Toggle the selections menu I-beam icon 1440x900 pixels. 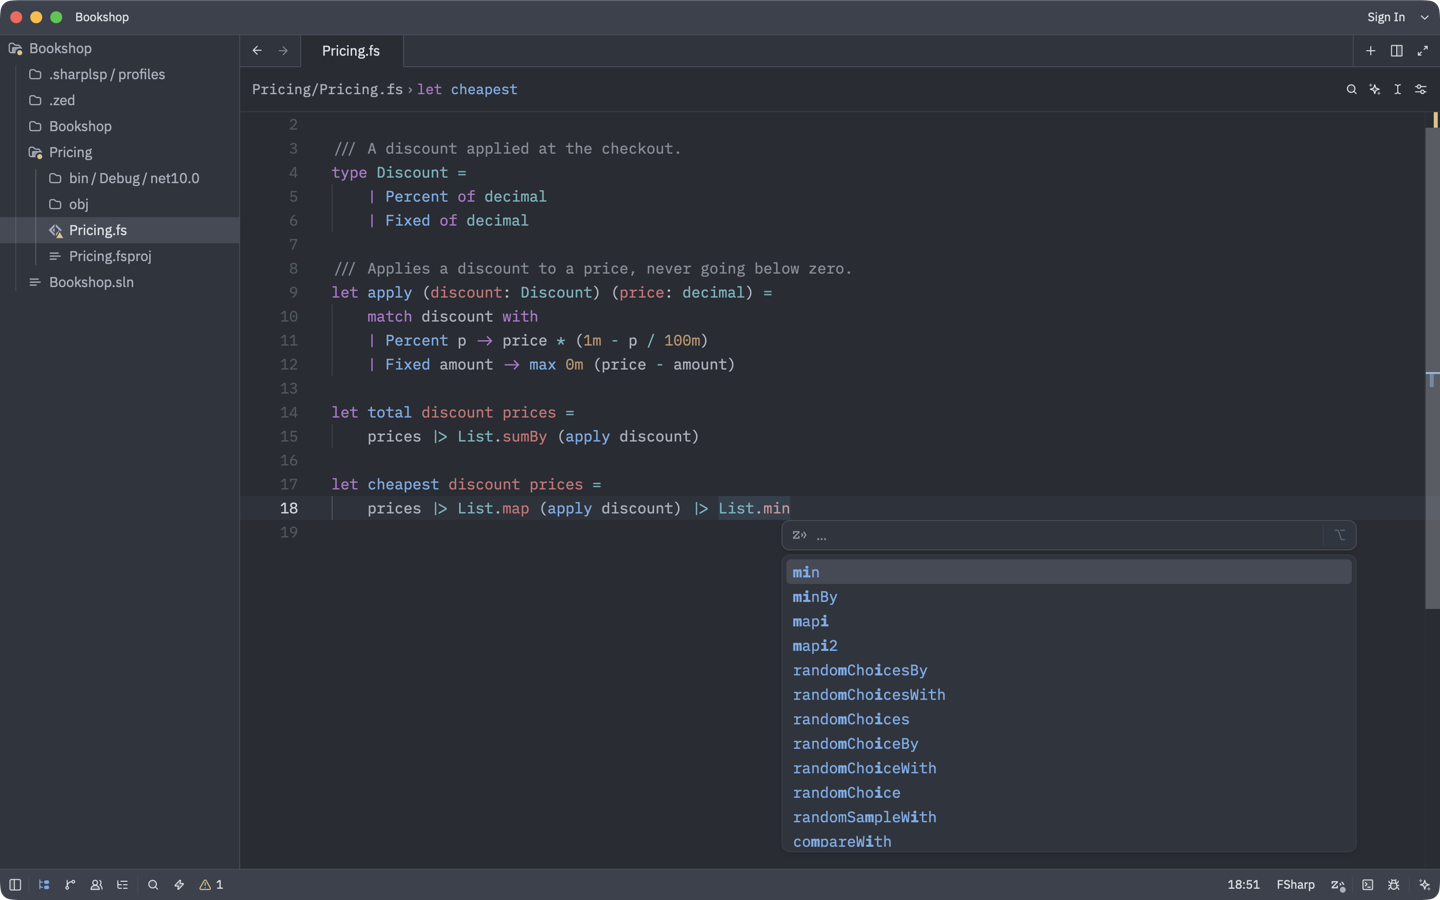coord(1398,90)
